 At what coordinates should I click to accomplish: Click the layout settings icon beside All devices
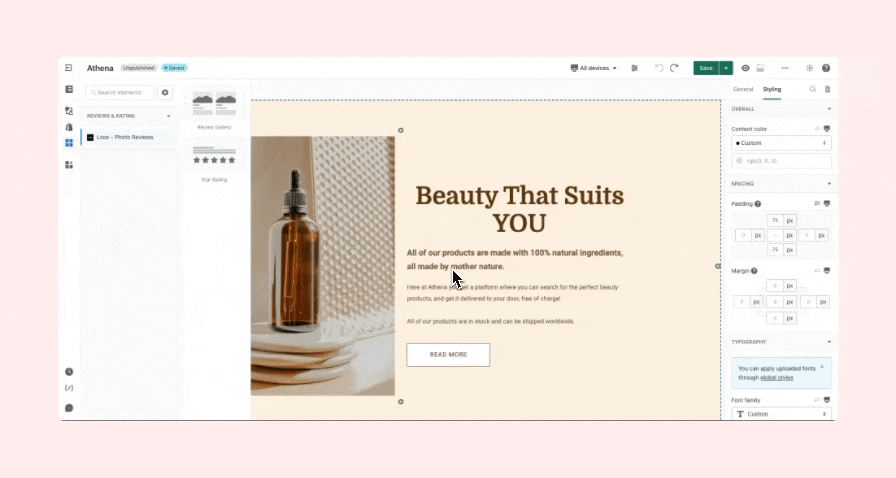[x=634, y=68]
